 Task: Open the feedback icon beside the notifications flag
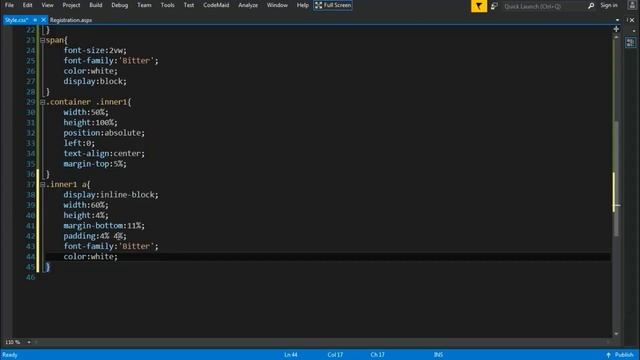coord(494,6)
